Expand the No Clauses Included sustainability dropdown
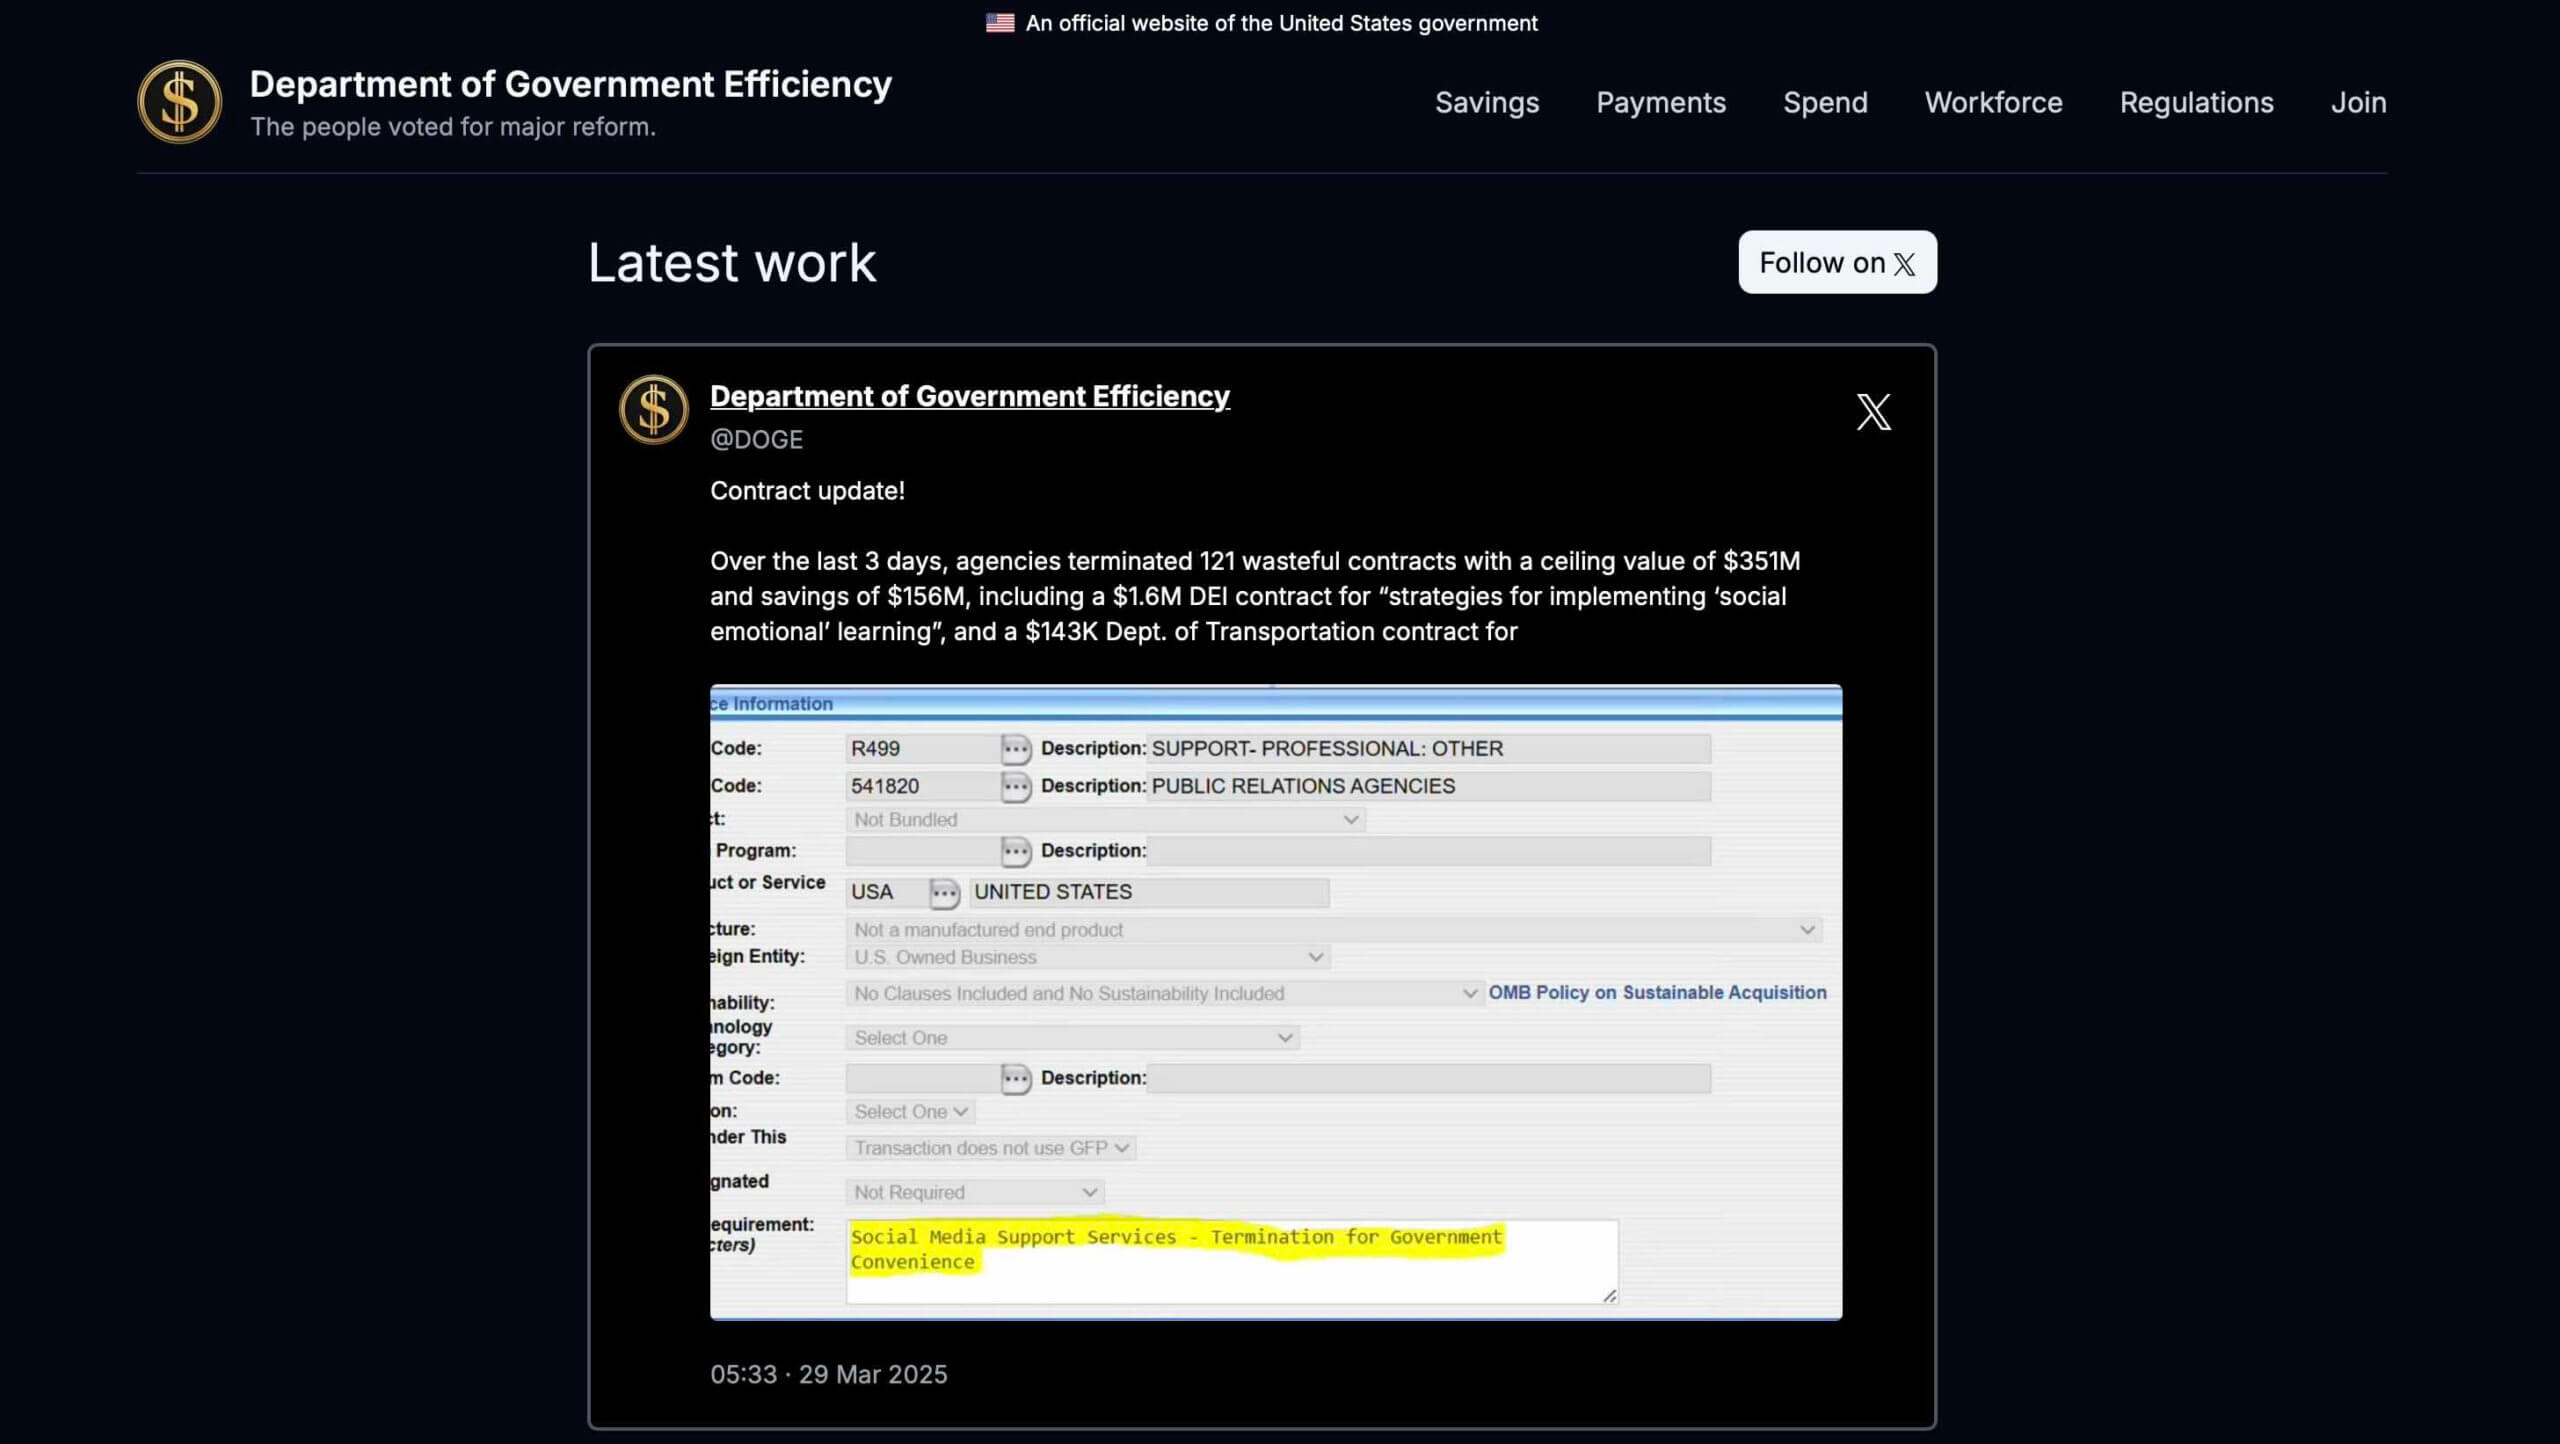Viewport: 2560px width, 1444px height. click(x=1163, y=994)
